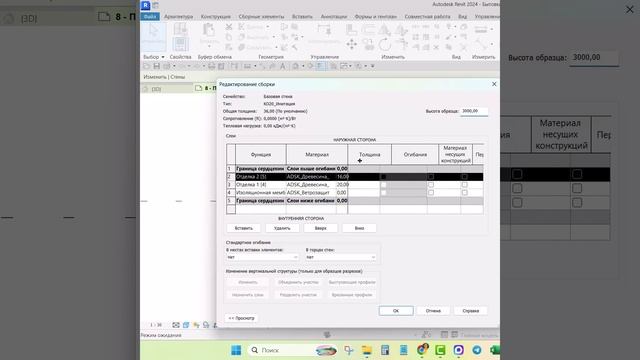Click the Вниз button
The width and height of the screenshot is (640, 360).
359,228
